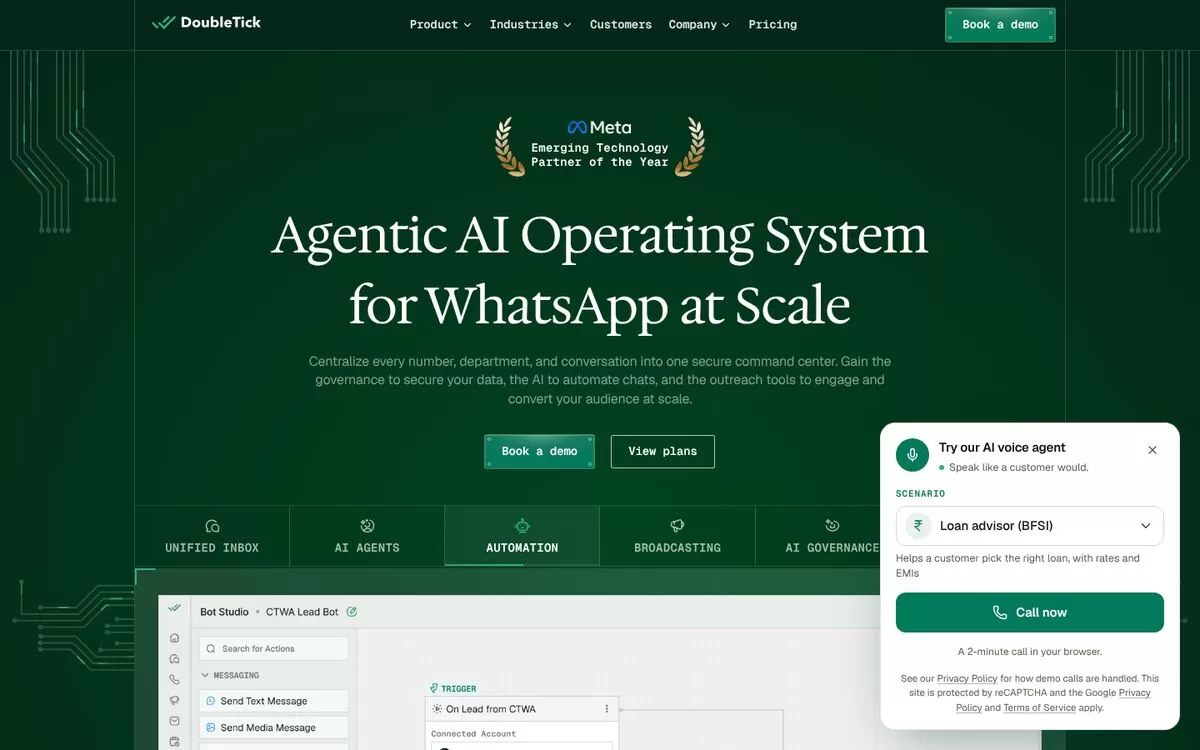Viewport: 1200px width, 750px height.
Task: Click the home icon in Bot Studio sidebar
Action: pos(175,638)
